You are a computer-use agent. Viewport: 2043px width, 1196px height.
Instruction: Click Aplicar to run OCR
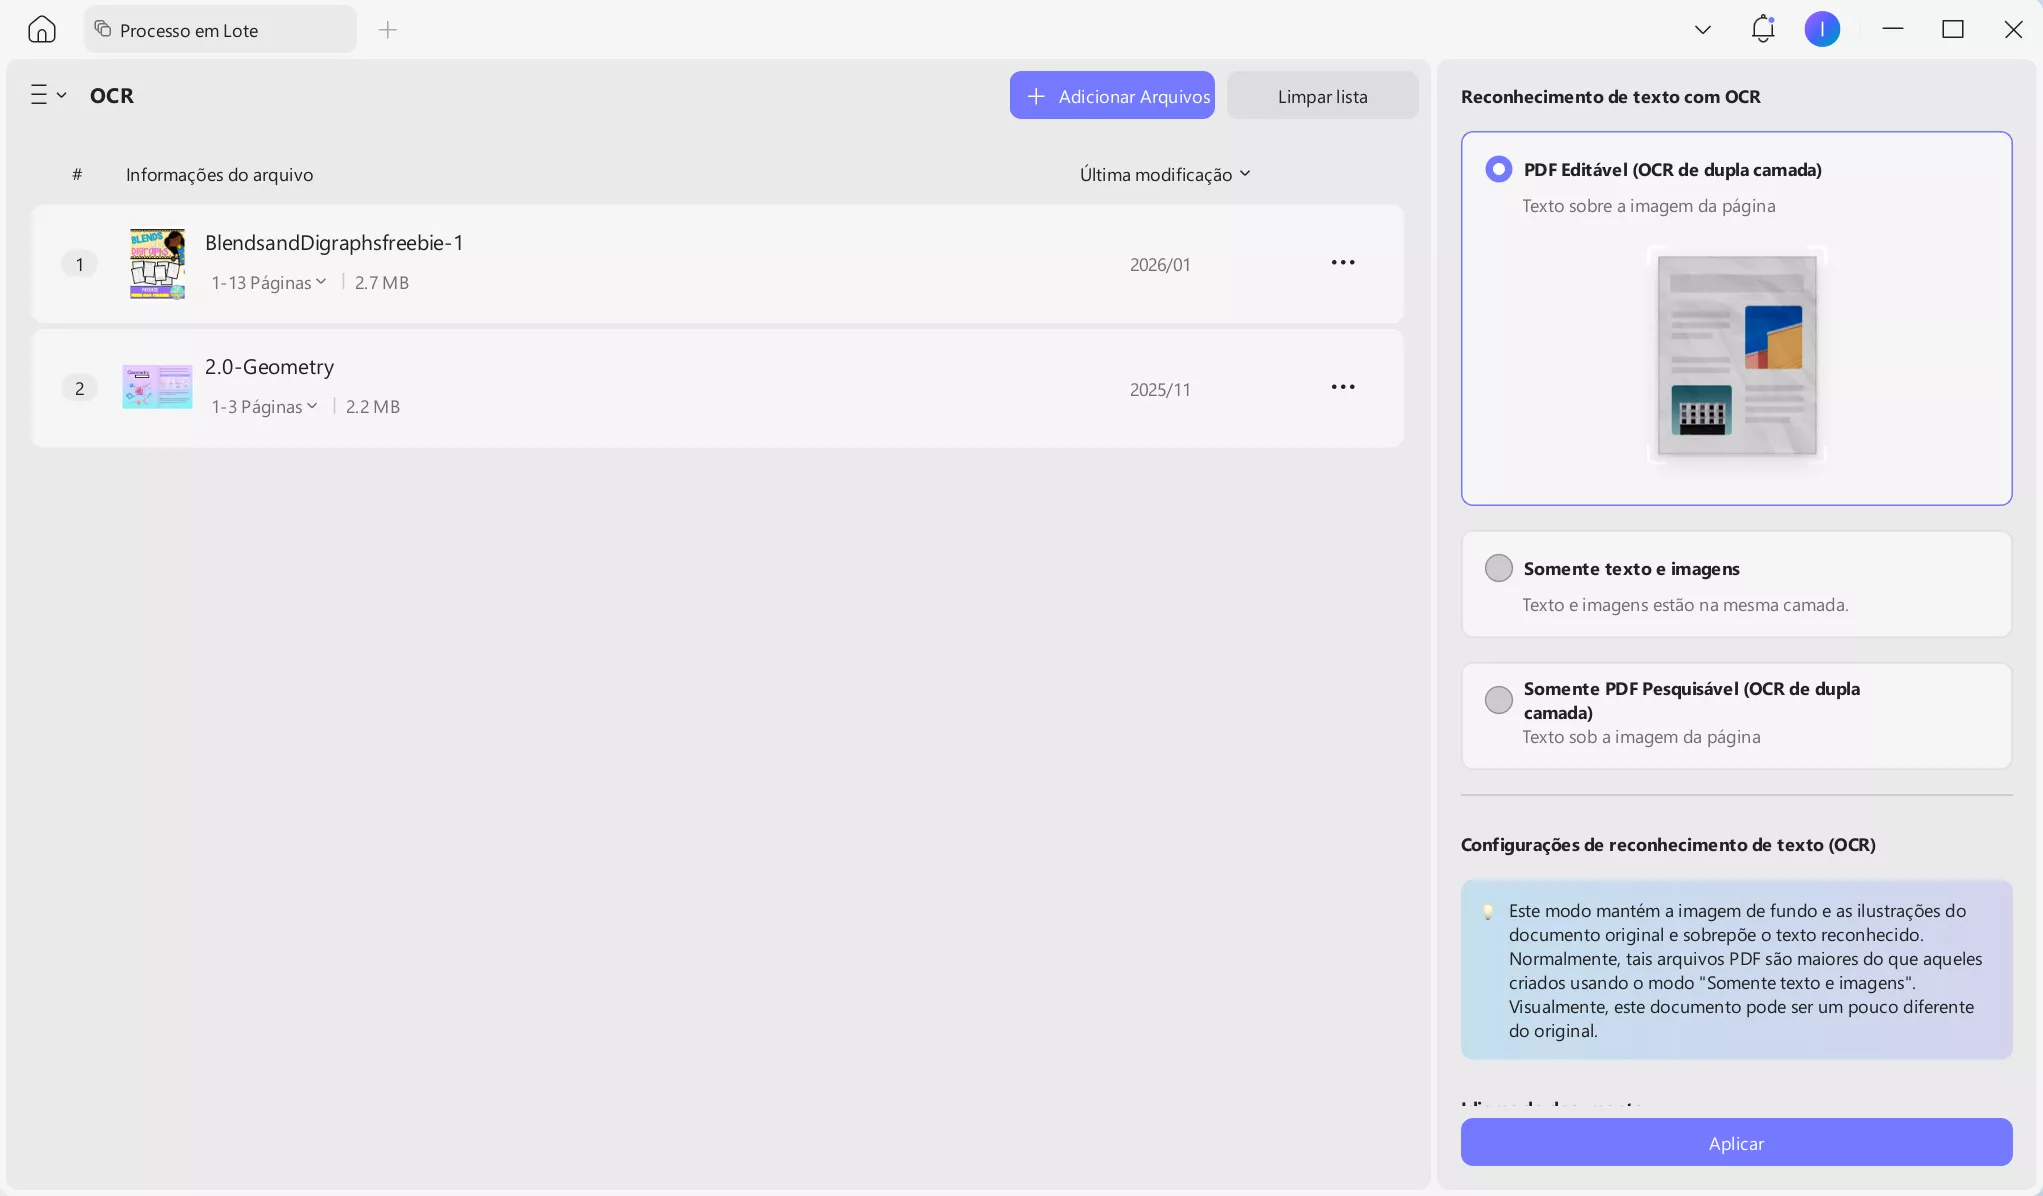[x=1735, y=1143]
